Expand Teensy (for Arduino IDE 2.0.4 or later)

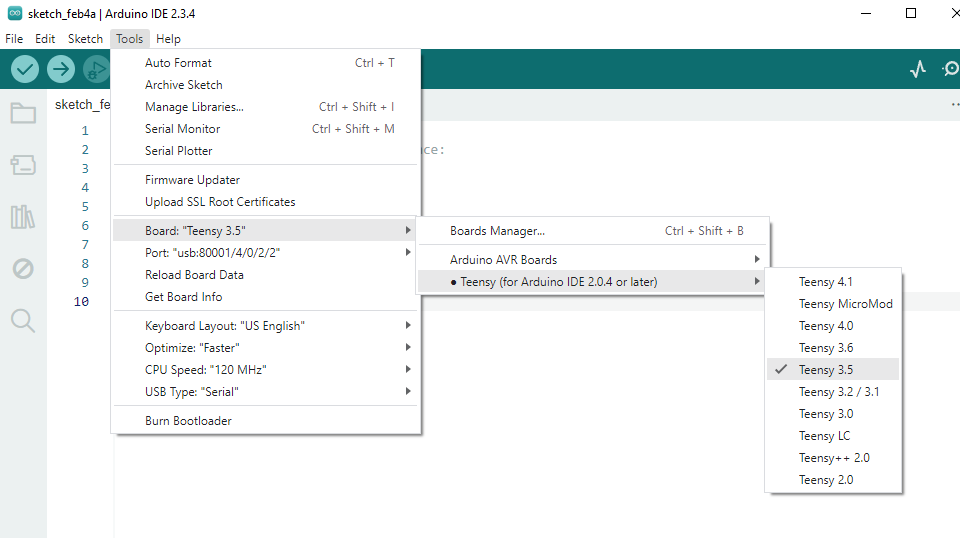pyautogui.click(x=593, y=282)
